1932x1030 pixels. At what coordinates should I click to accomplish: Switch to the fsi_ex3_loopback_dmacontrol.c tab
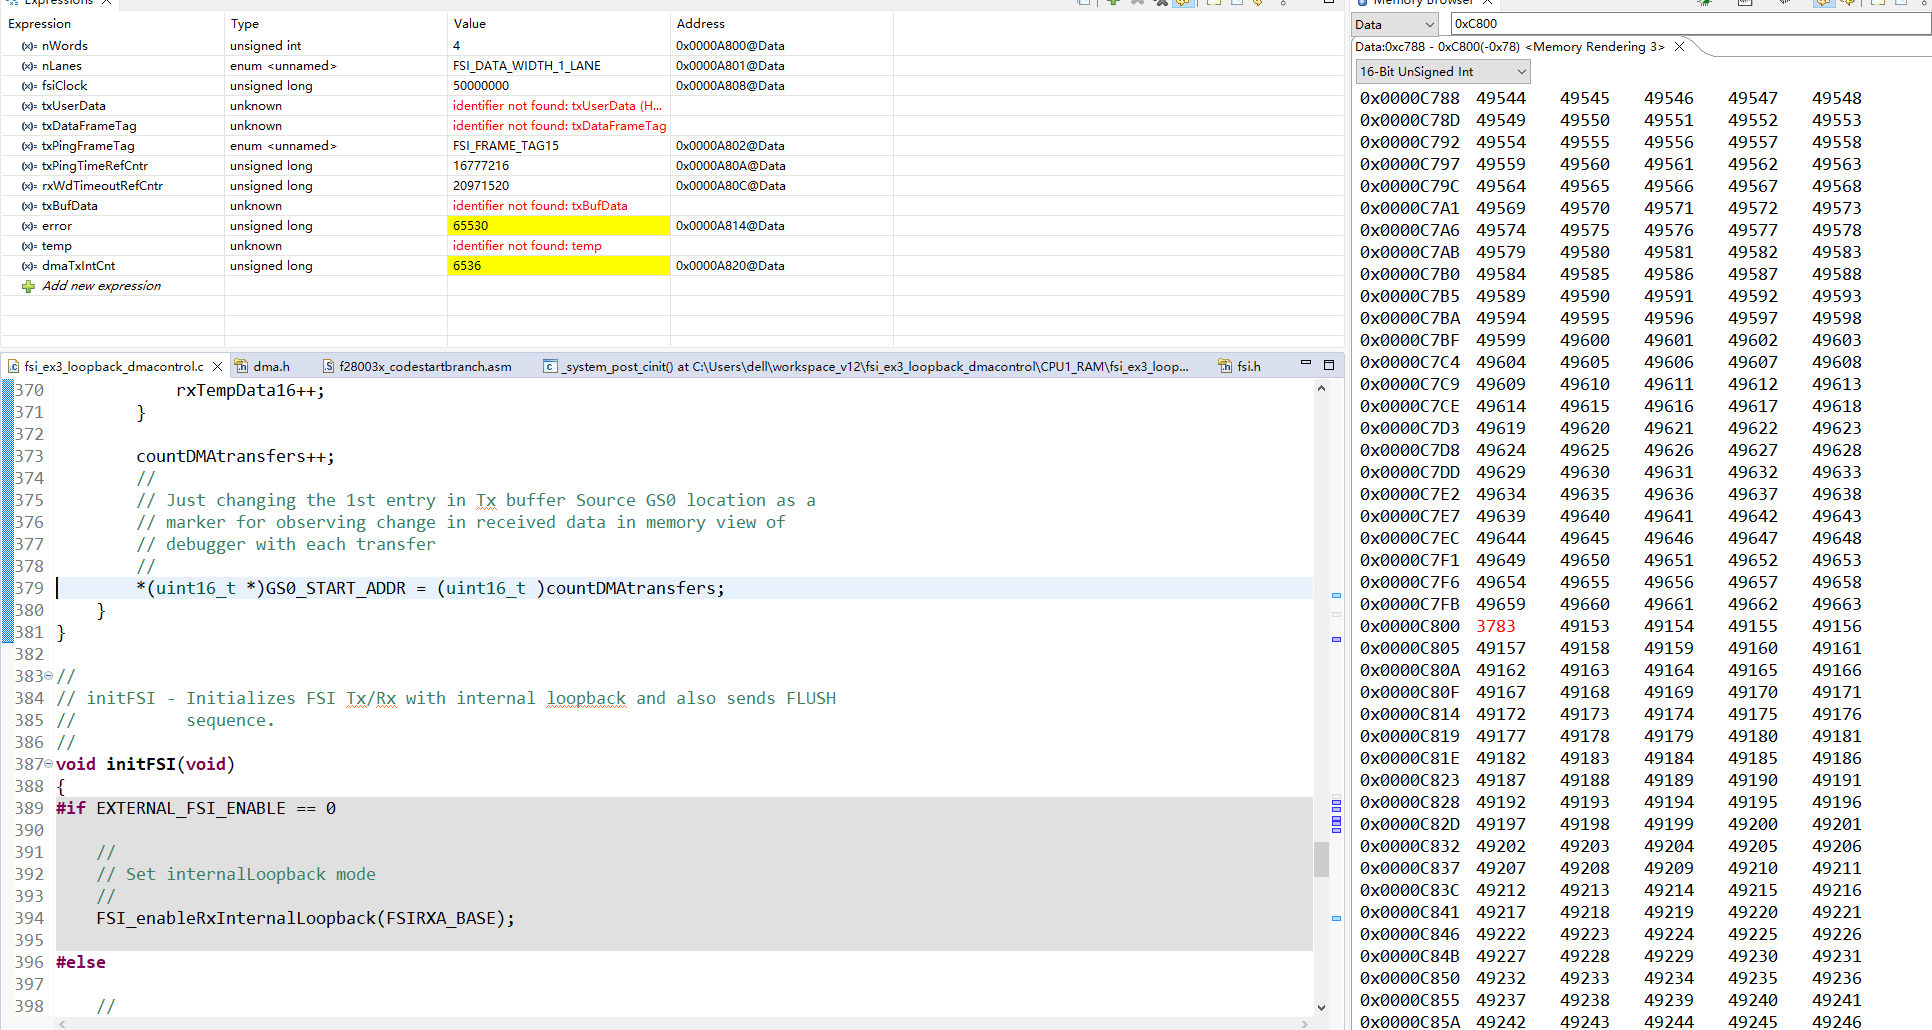tap(113, 367)
